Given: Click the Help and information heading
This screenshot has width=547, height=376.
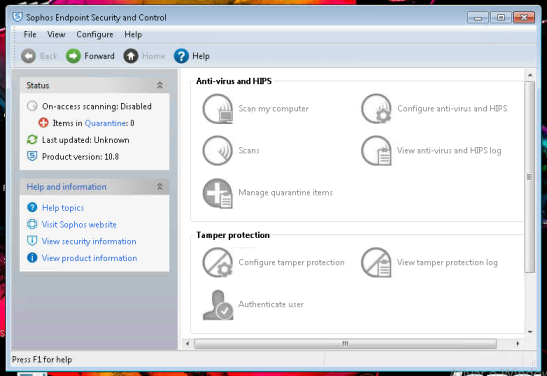Looking at the screenshot, I should pyautogui.click(x=67, y=187).
